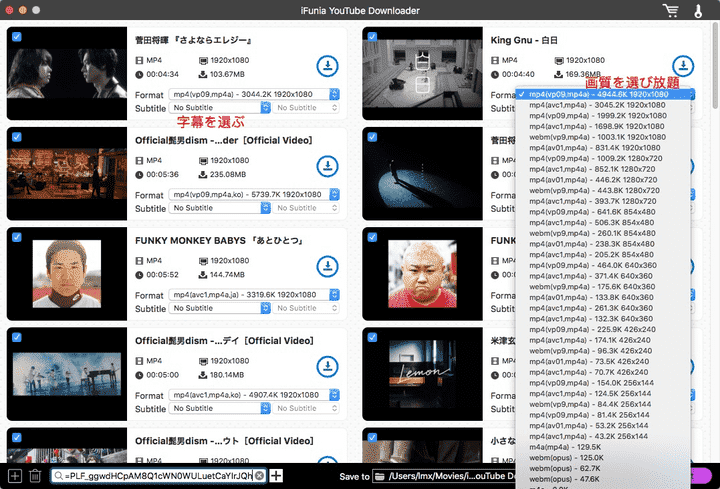Open second Subtitle dropdown for Official髭男dism ...デイ
The image size is (720, 489).
point(306,408)
